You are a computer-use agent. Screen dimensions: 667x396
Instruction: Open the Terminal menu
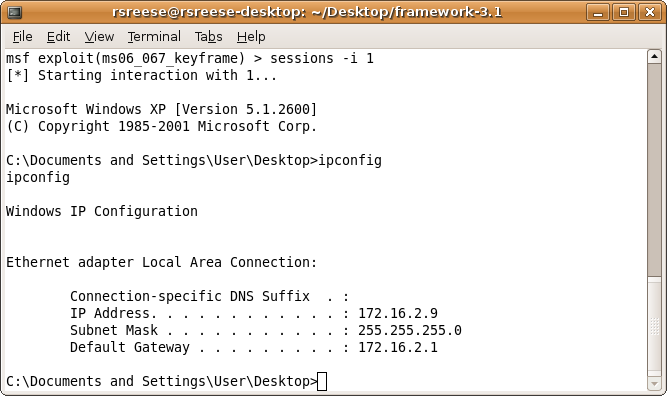(x=154, y=37)
